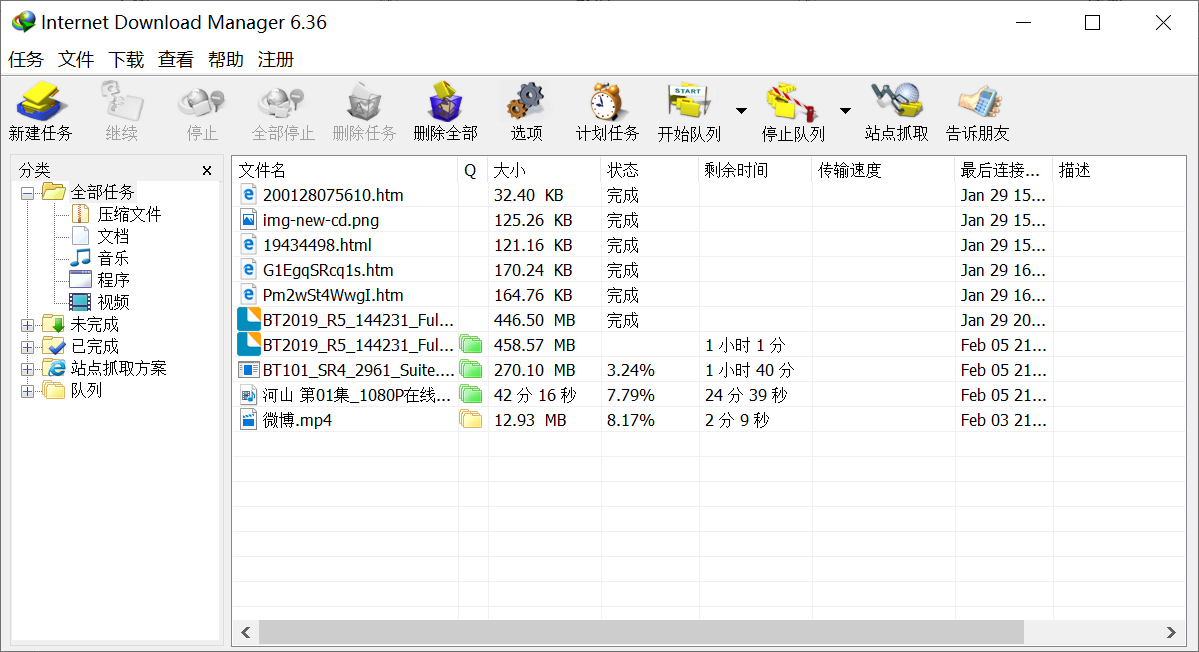Close the 分类 categories panel
Image resolution: width=1199 pixels, height=652 pixels.
point(206,170)
